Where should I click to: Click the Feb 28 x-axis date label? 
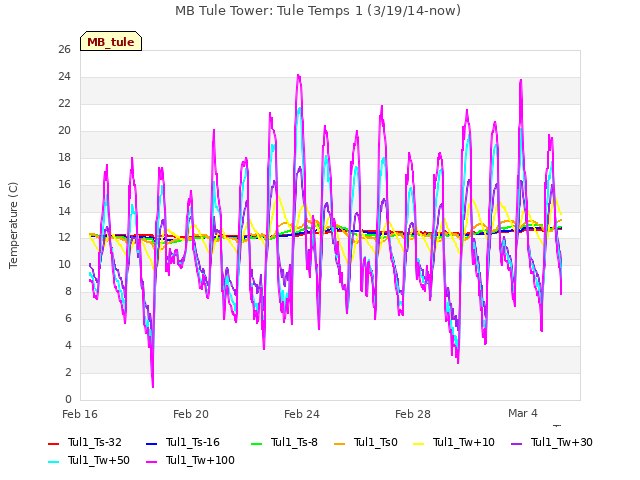pos(413,414)
